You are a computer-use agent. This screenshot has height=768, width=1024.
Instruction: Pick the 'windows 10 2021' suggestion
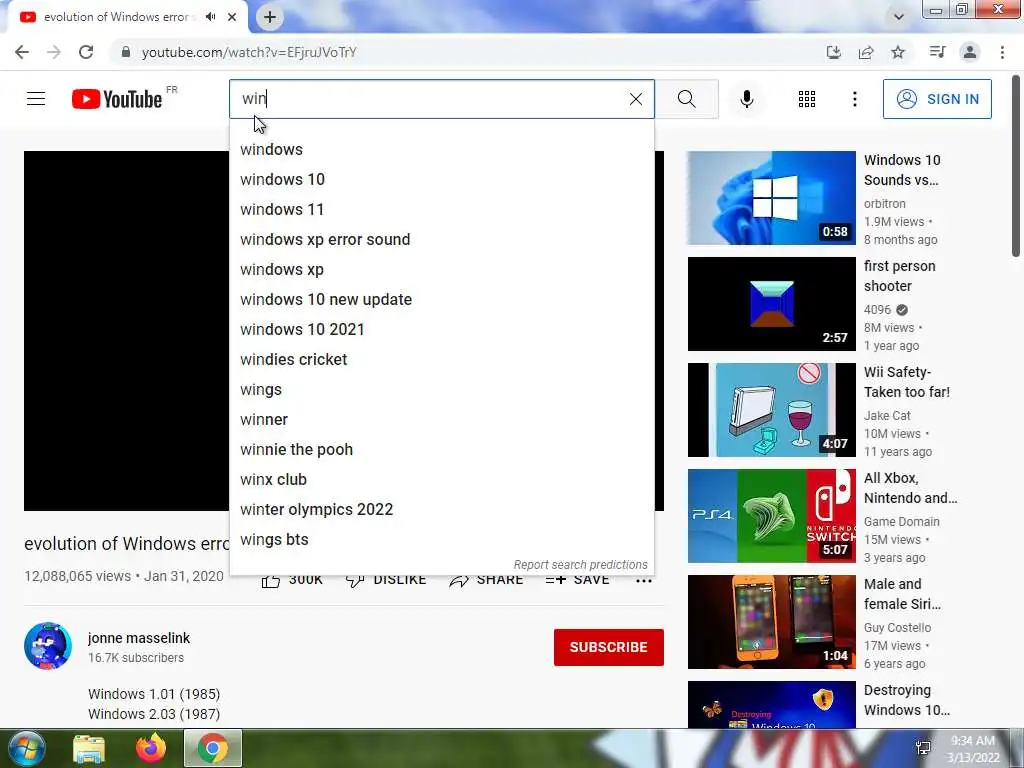[441, 330]
